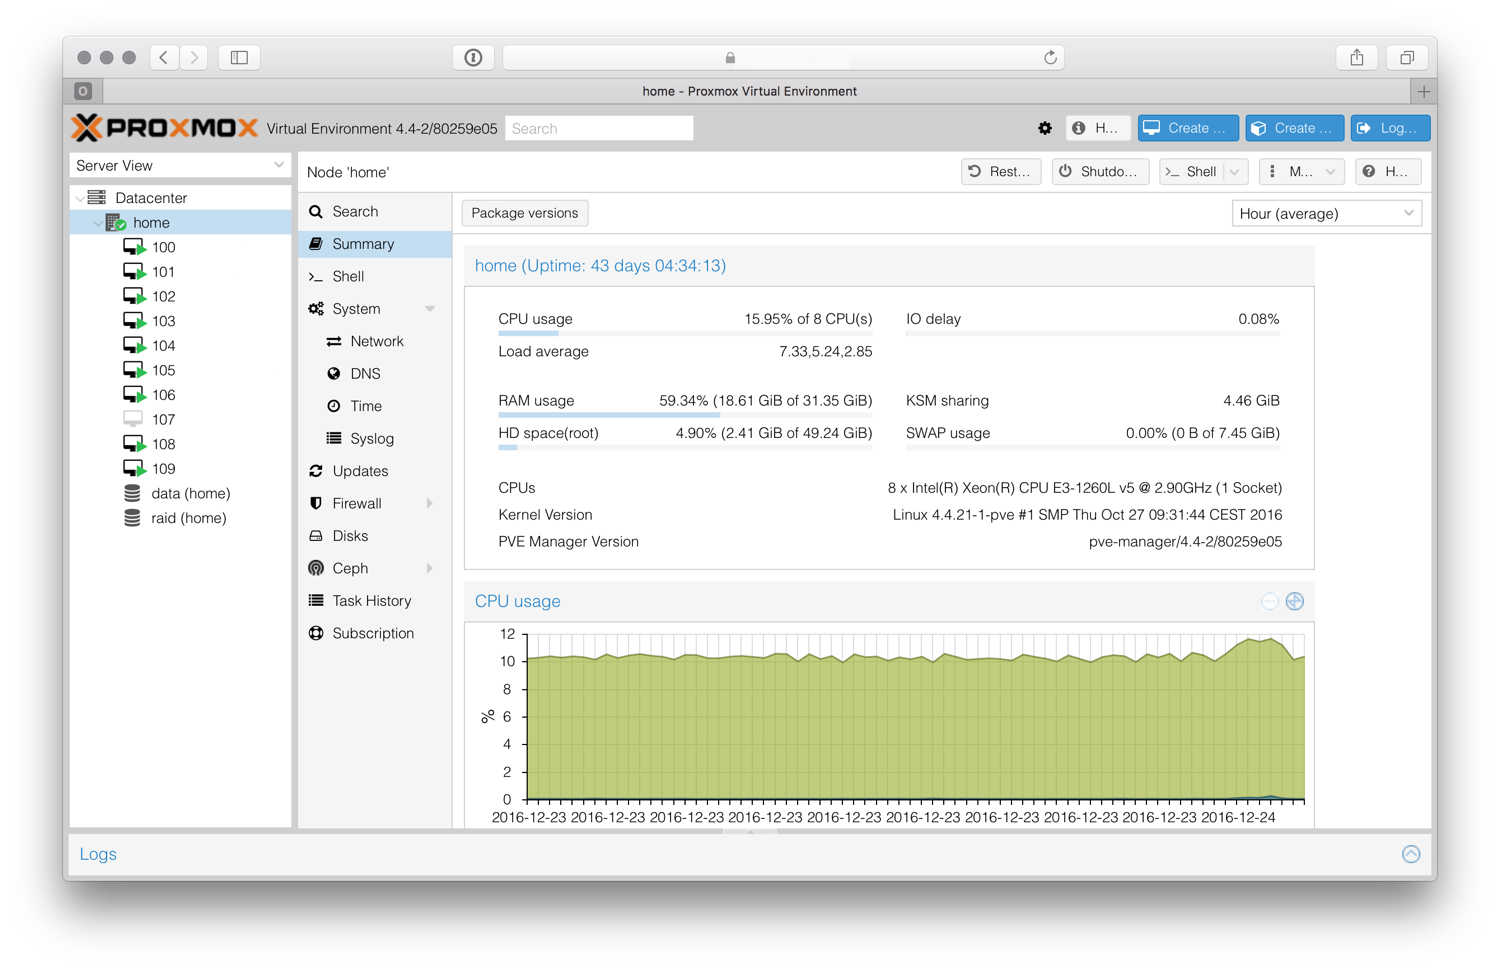Click Safari back navigation button

point(165,57)
